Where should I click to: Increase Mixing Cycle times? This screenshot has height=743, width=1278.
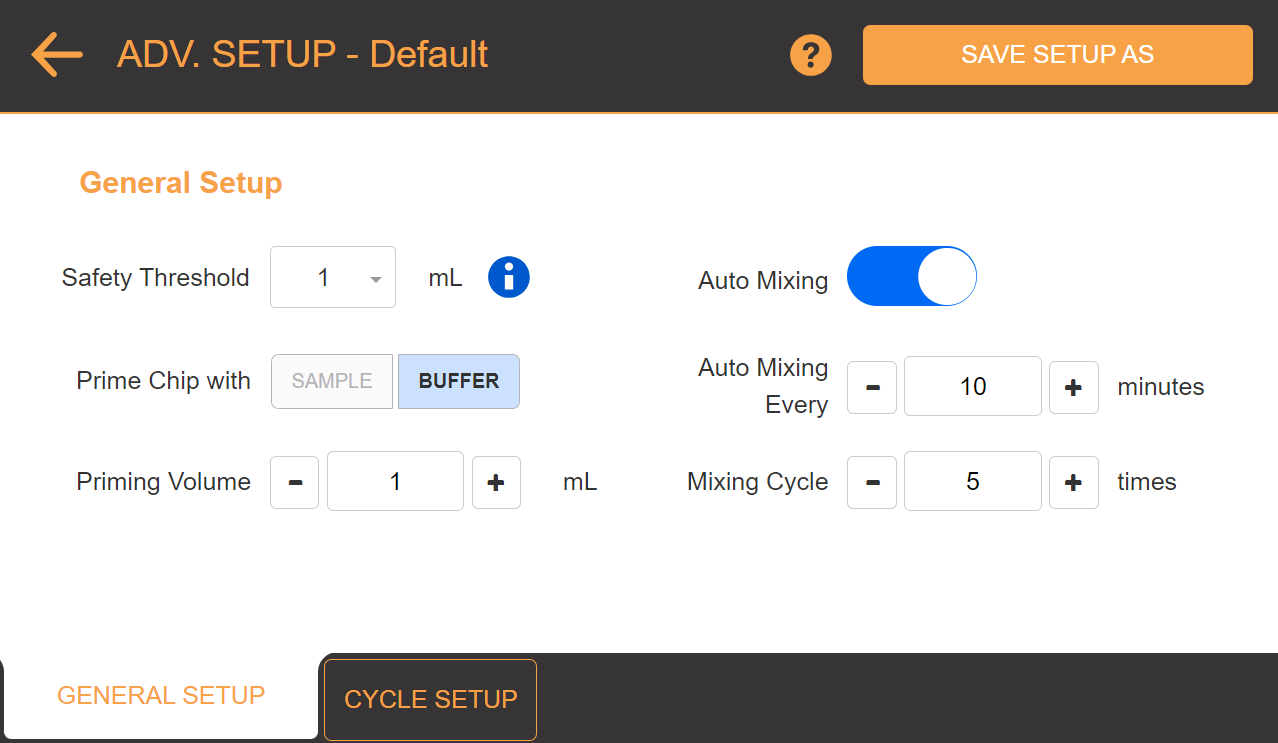(1074, 482)
